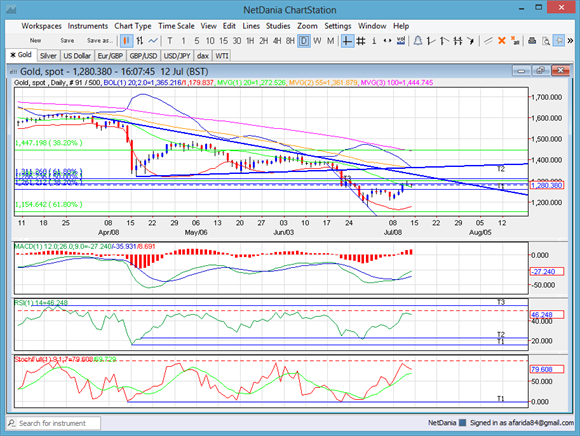Open the Window menu
580x436 pixels.
372,26
